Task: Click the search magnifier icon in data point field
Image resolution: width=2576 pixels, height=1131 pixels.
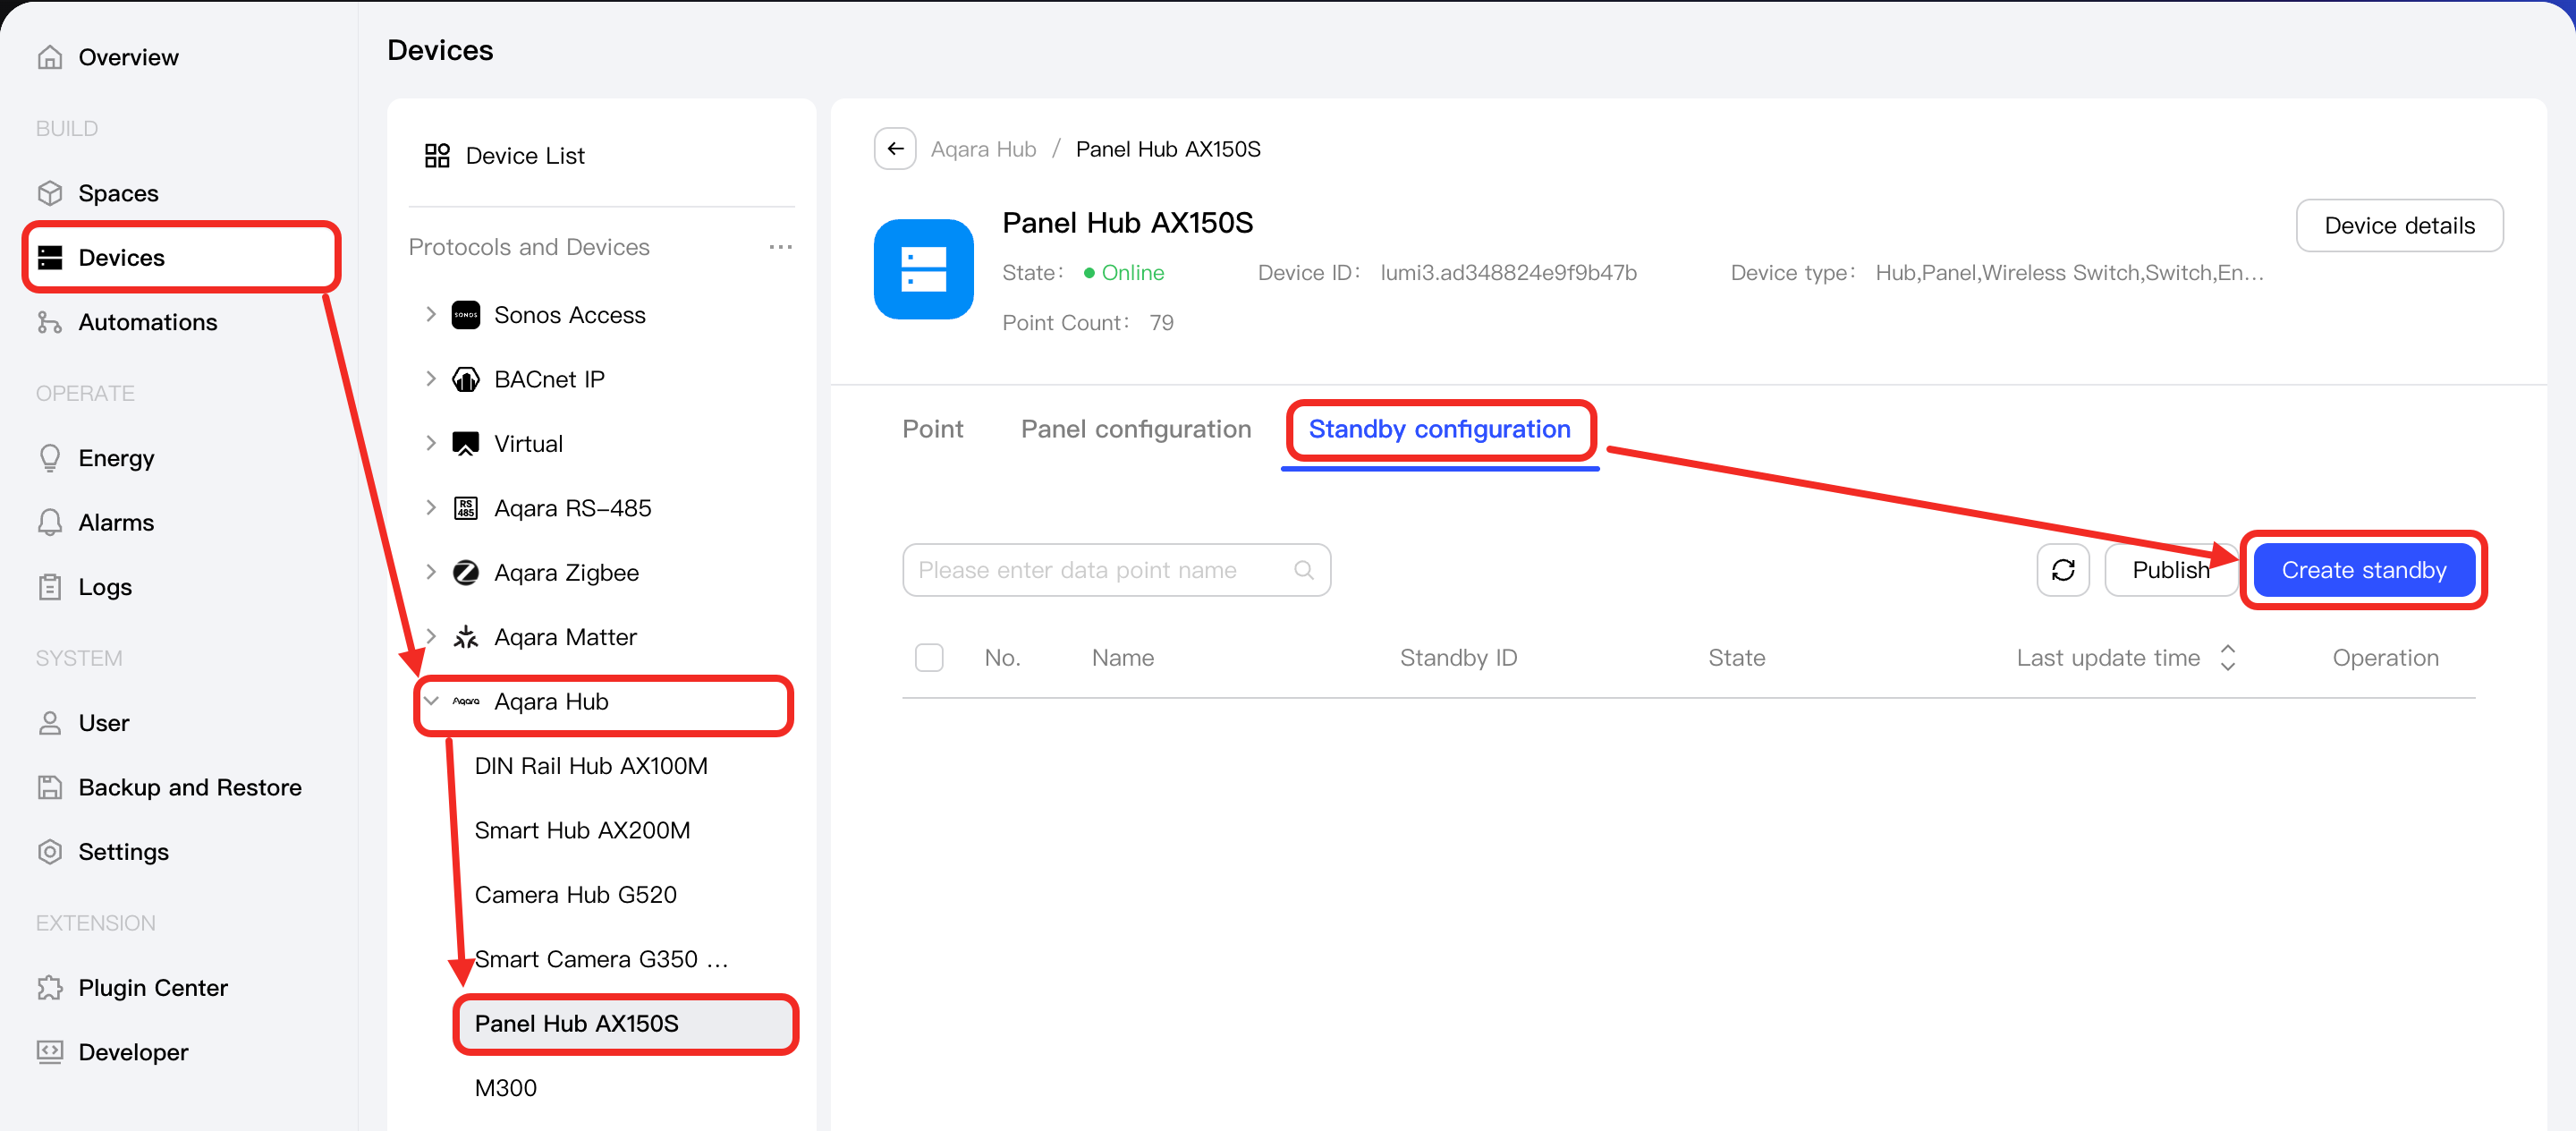Action: (1303, 570)
